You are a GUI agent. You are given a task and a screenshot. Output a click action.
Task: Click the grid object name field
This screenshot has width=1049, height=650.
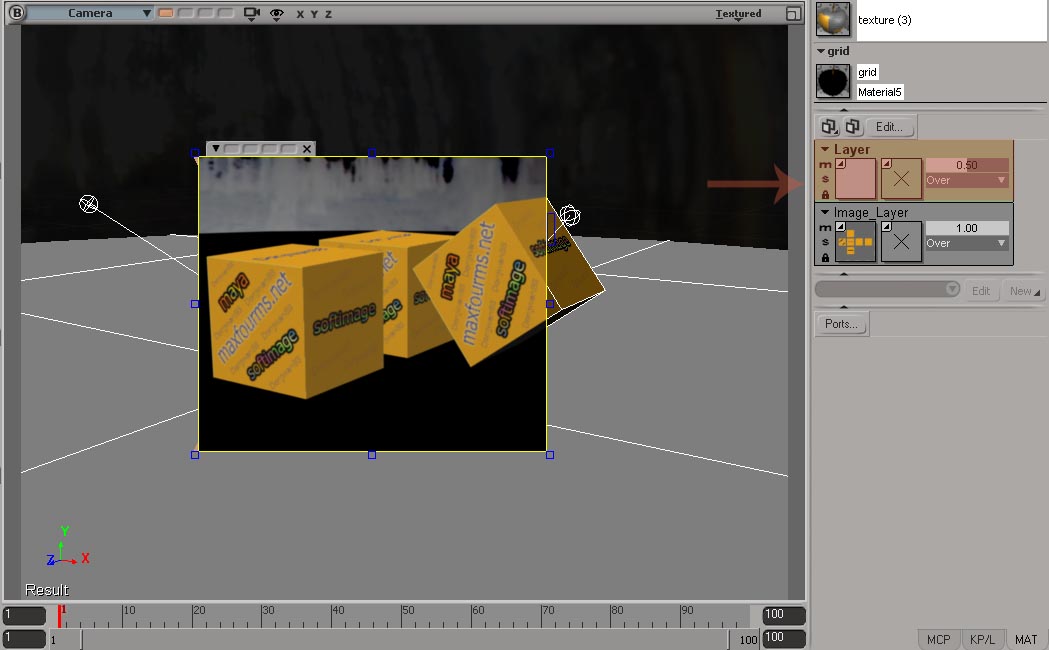click(867, 72)
